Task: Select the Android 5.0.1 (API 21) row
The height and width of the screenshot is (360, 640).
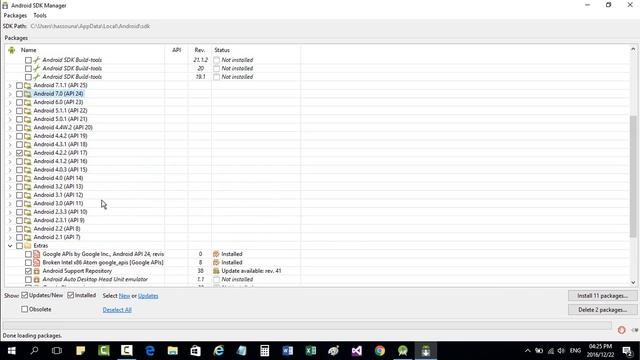Action: tap(60, 119)
